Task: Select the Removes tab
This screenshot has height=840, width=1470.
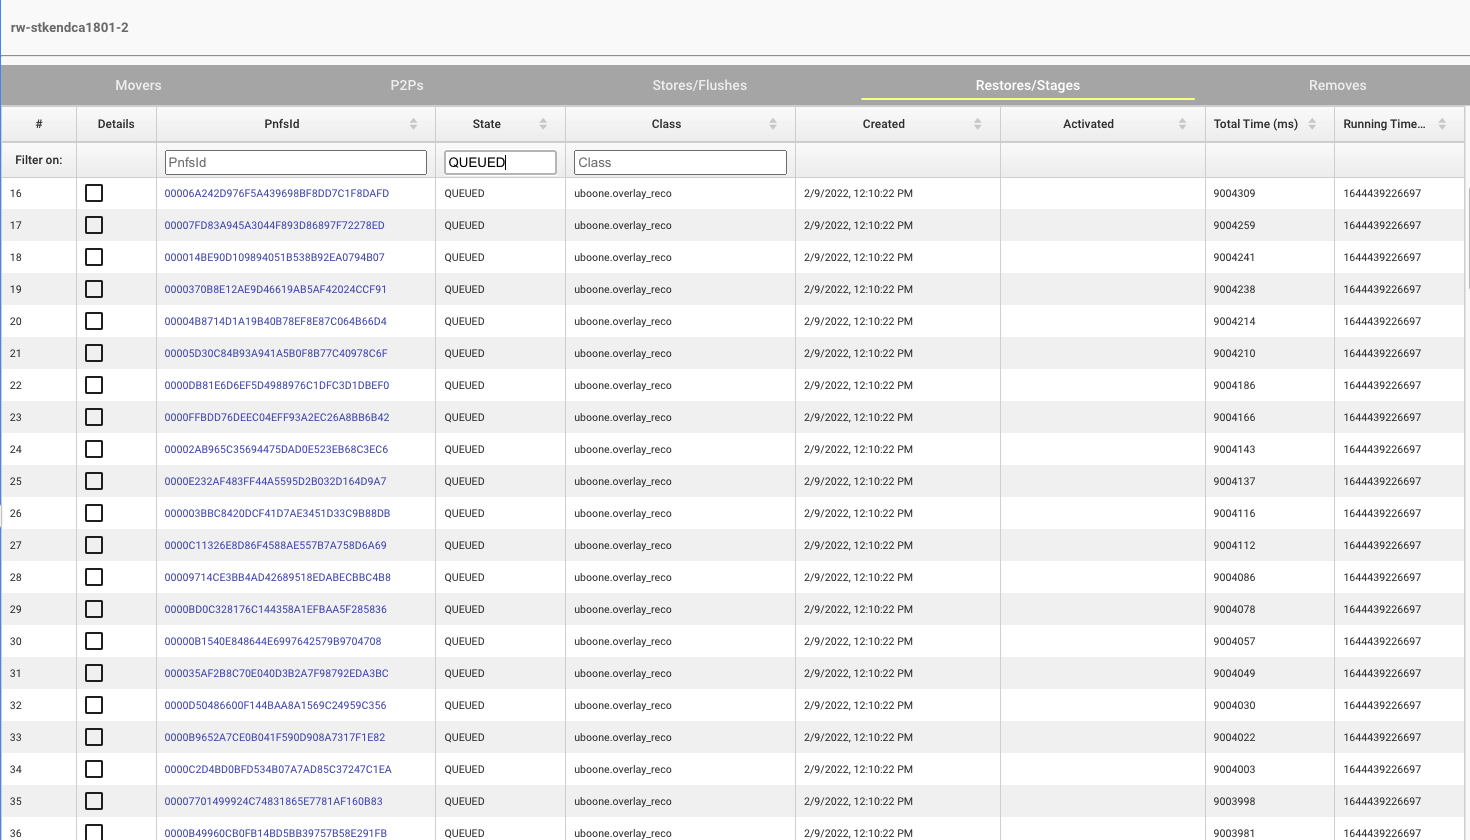Action: pyautogui.click(x=1337, y=85)
